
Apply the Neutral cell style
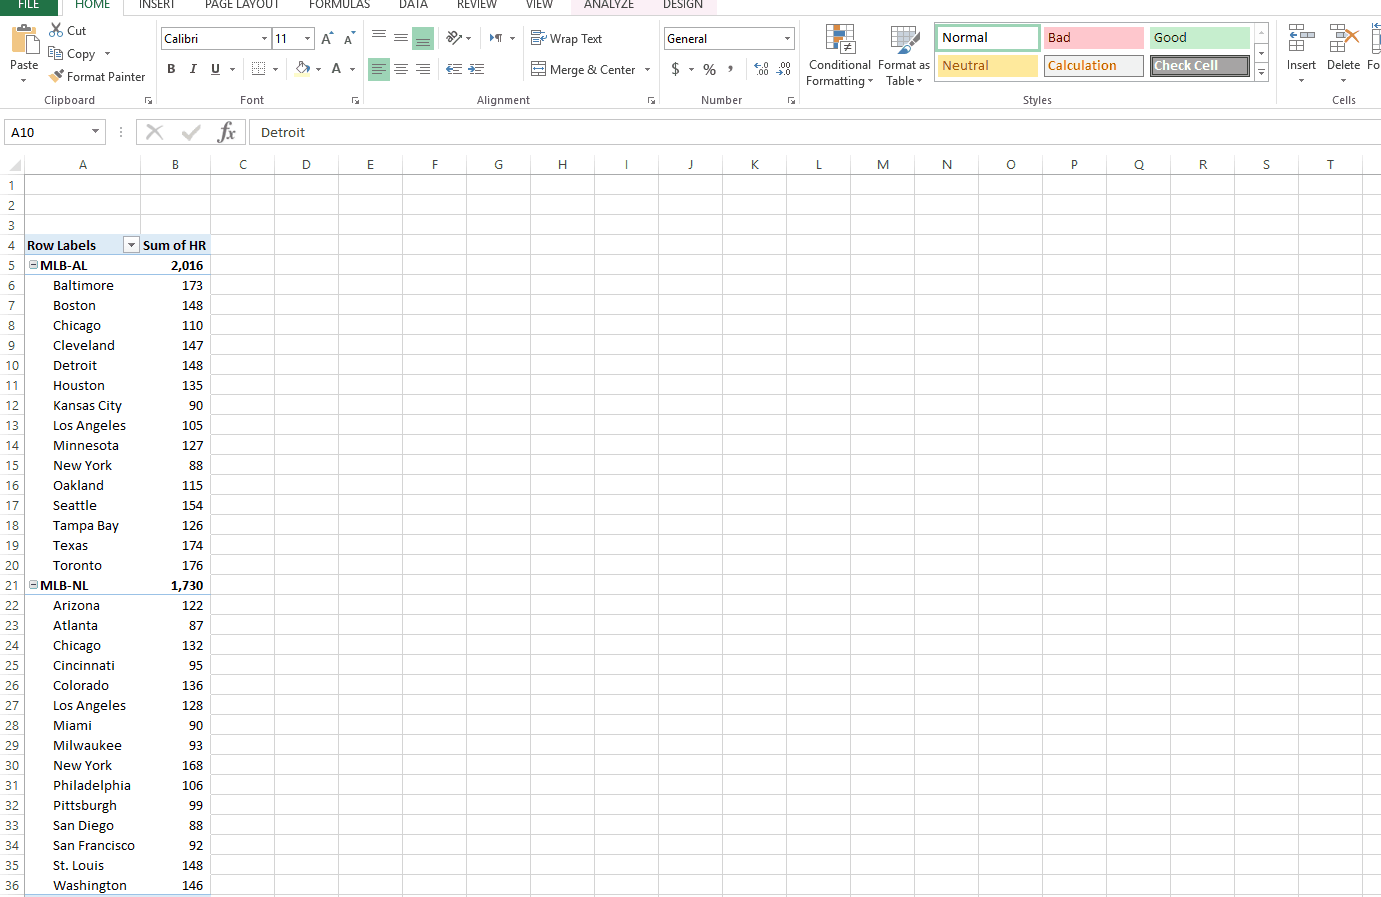986,65
